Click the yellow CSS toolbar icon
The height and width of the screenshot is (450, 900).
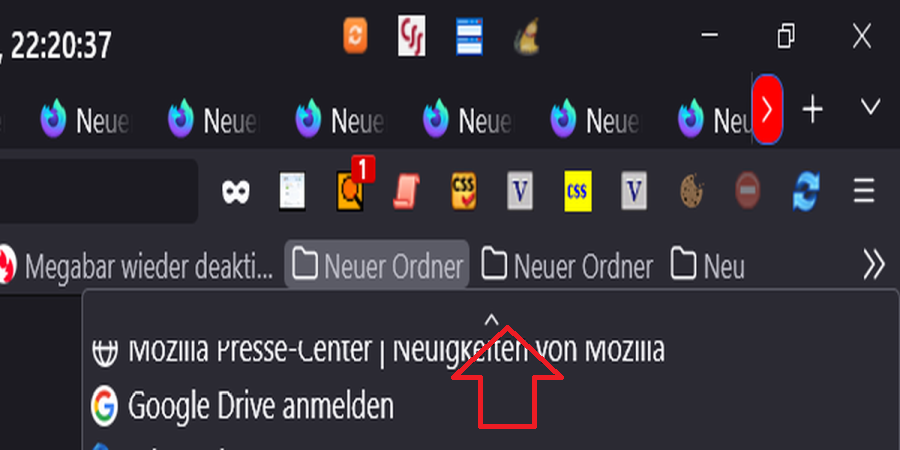577,191
